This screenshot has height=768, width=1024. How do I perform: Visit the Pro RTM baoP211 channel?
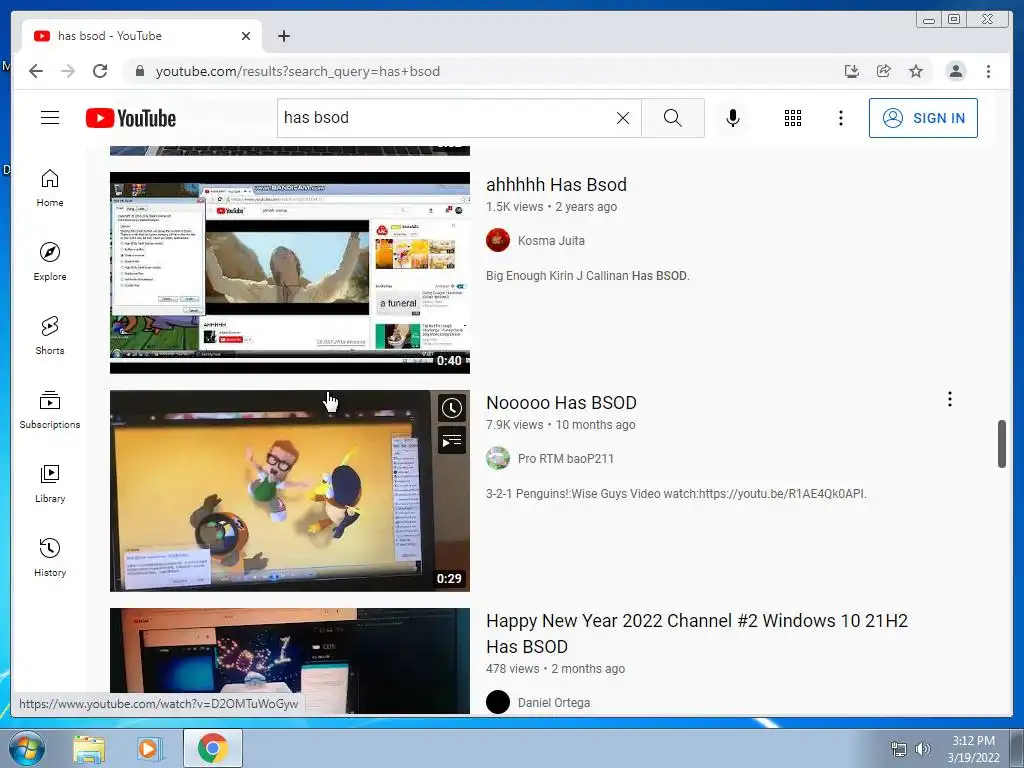pyautogui.click(x=566, y=458)
